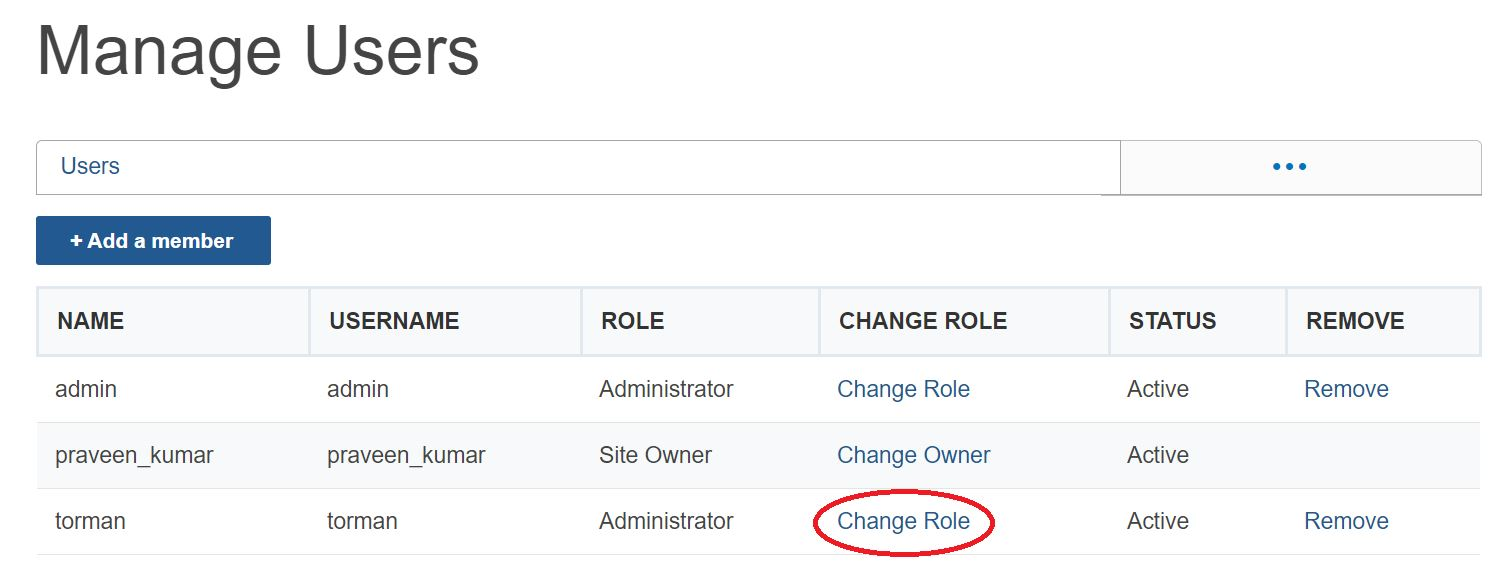This screenshot has height=573, width=1502.
Task: Select praveen_kumar in the Name column
Action: [x=134, y=455]
